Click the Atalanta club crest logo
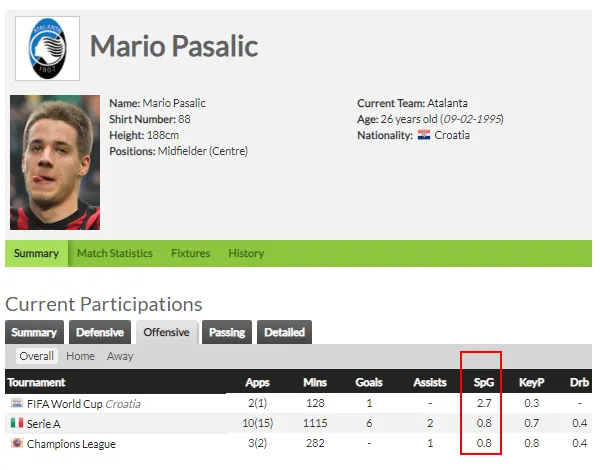The width and height of the screenshot is (600, 470). 47,48
